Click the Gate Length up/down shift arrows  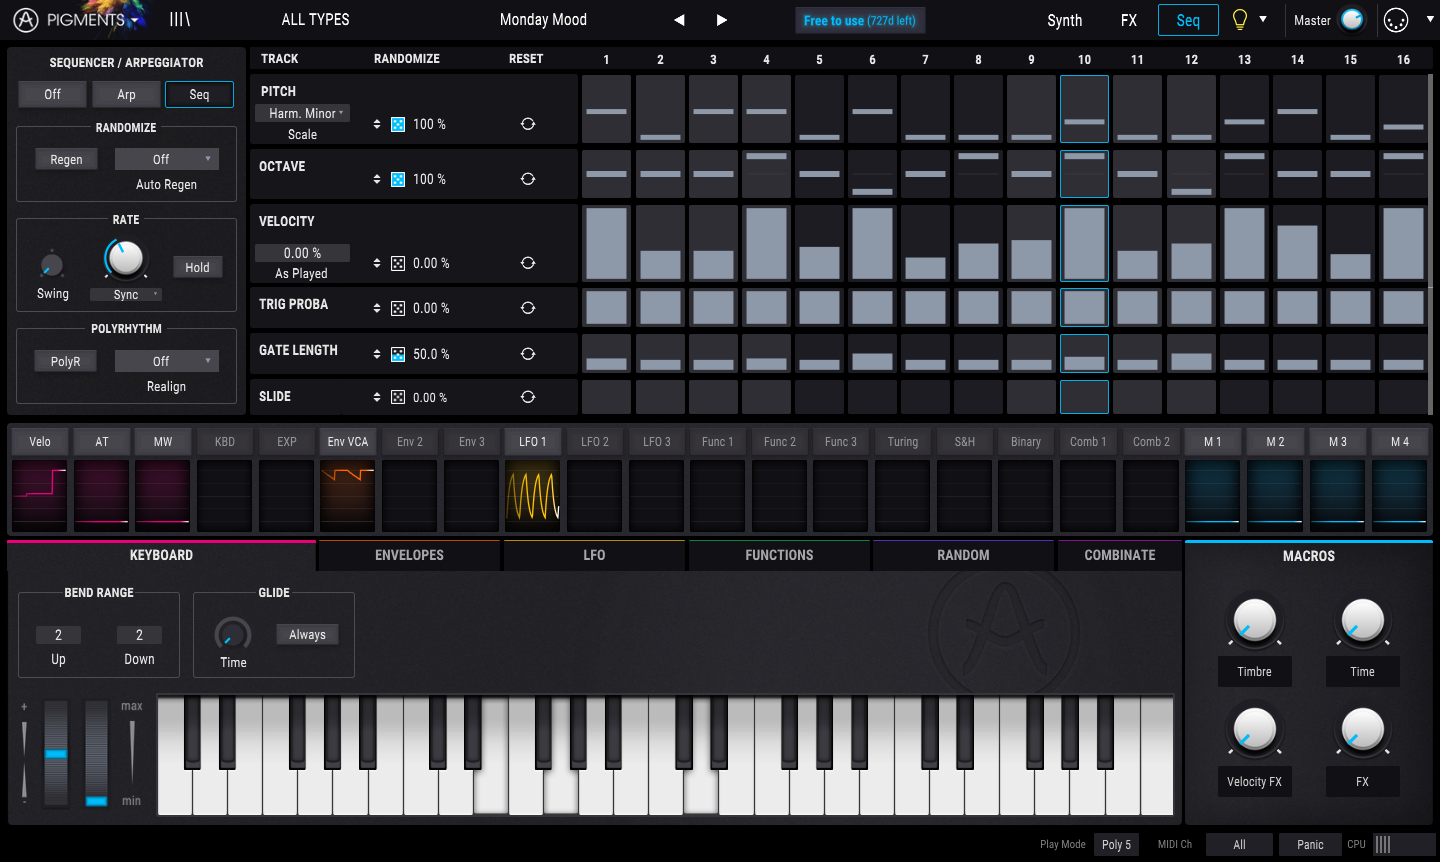point(377,354)
